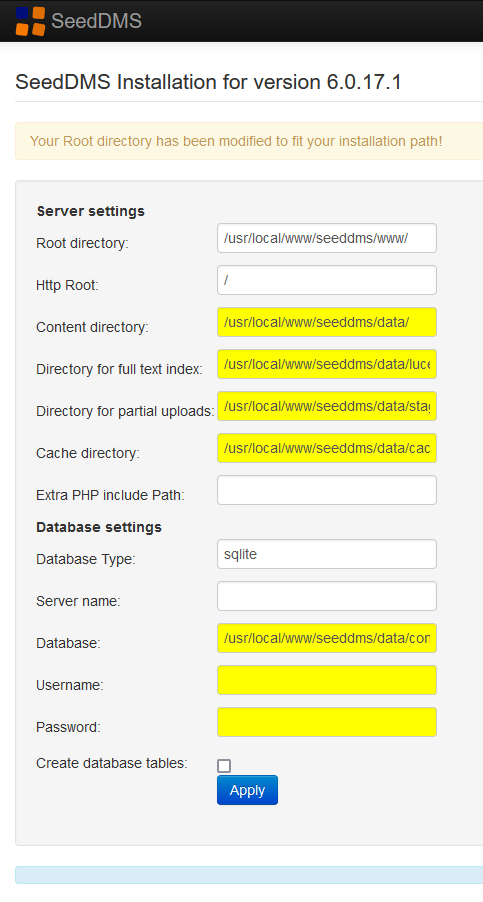Focus the Password field
The height and width of the screenshot is (902, 483).
pos(327,722)
